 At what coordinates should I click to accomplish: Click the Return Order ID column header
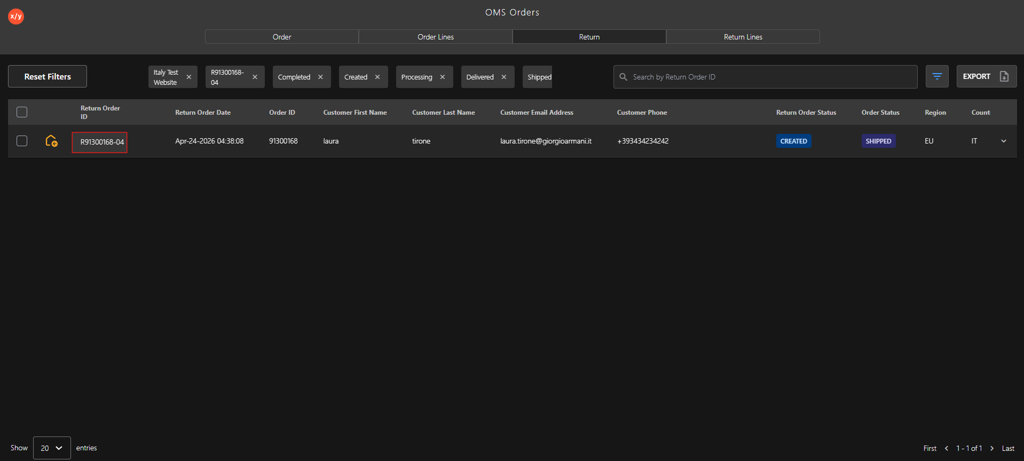click(x=100, y=112)
